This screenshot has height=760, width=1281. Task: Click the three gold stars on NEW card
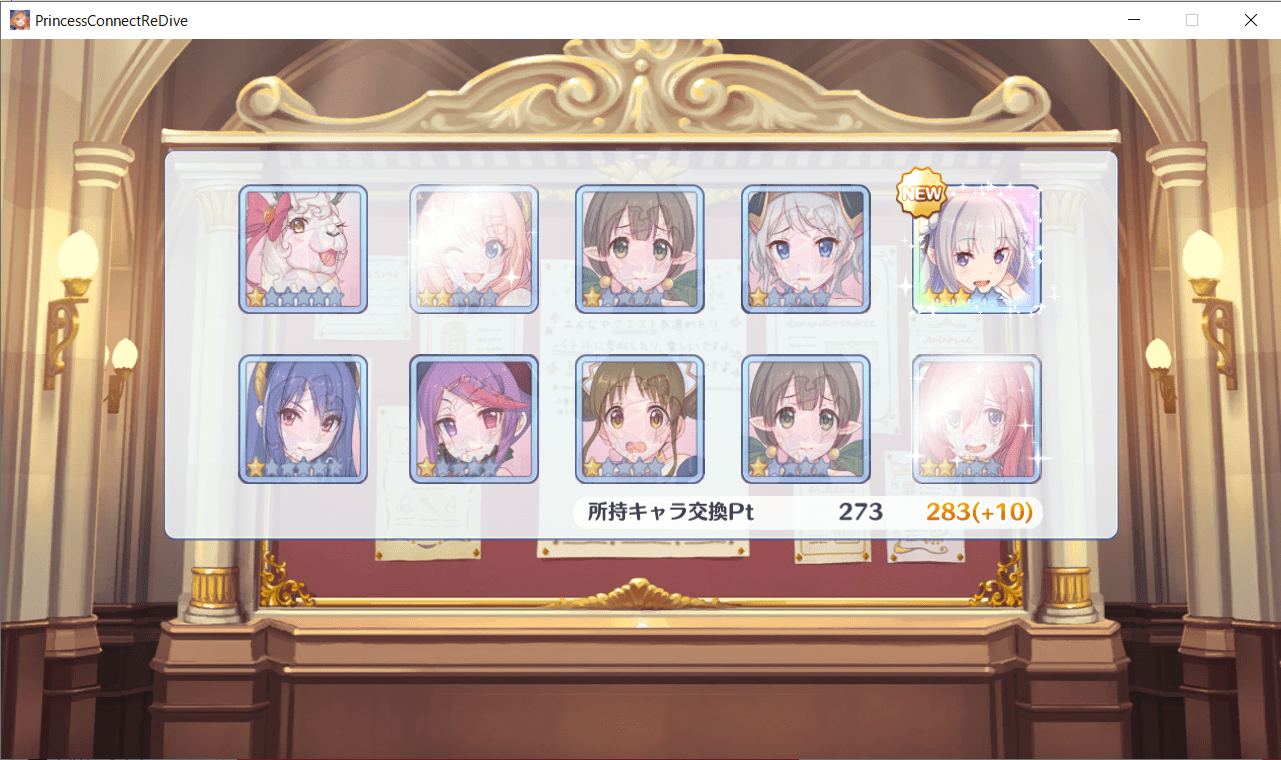(x=945, y=298)
